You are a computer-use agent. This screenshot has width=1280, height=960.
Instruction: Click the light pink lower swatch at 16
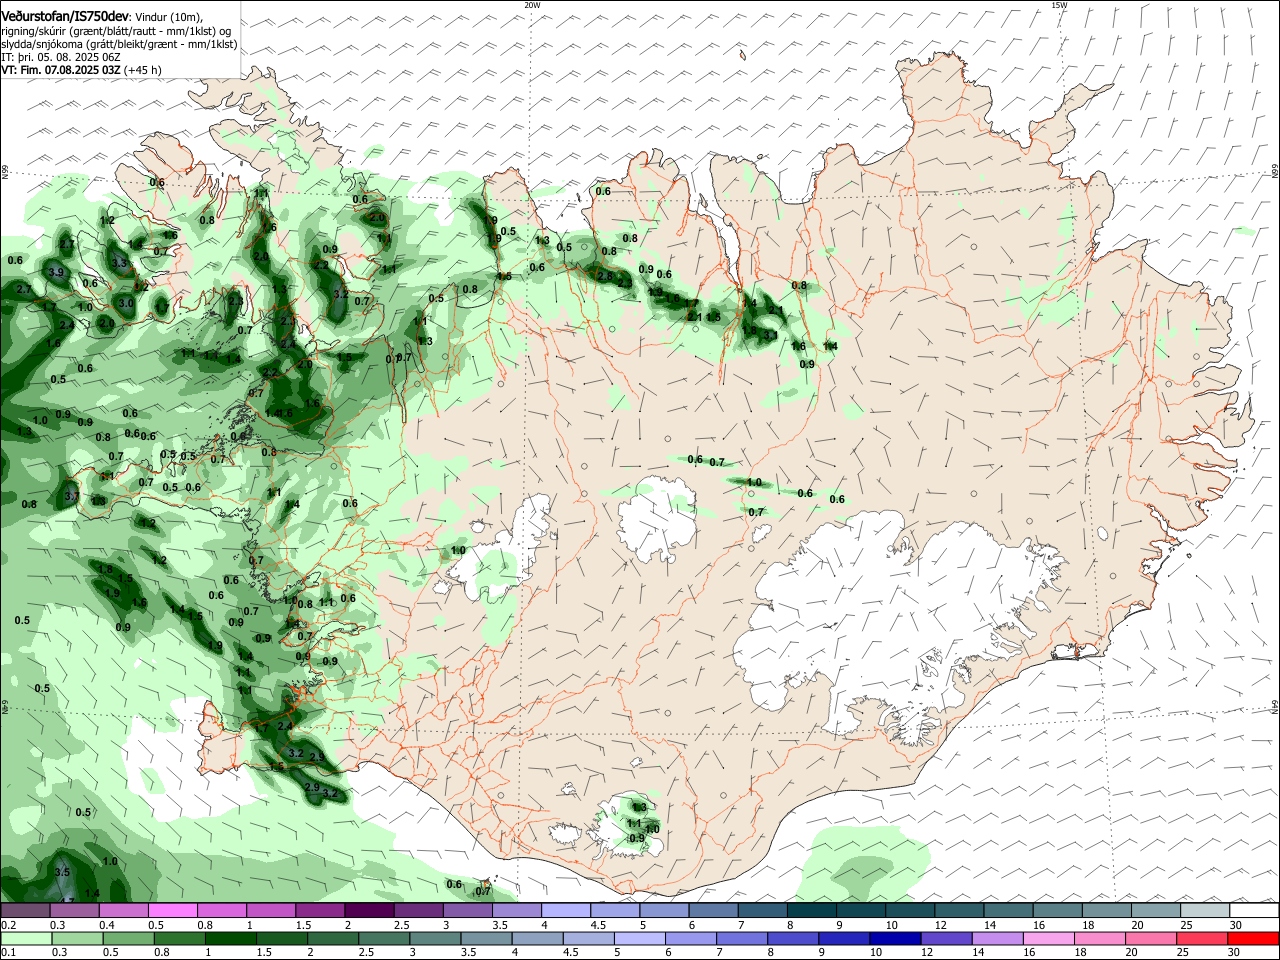tap(1049, 938)
